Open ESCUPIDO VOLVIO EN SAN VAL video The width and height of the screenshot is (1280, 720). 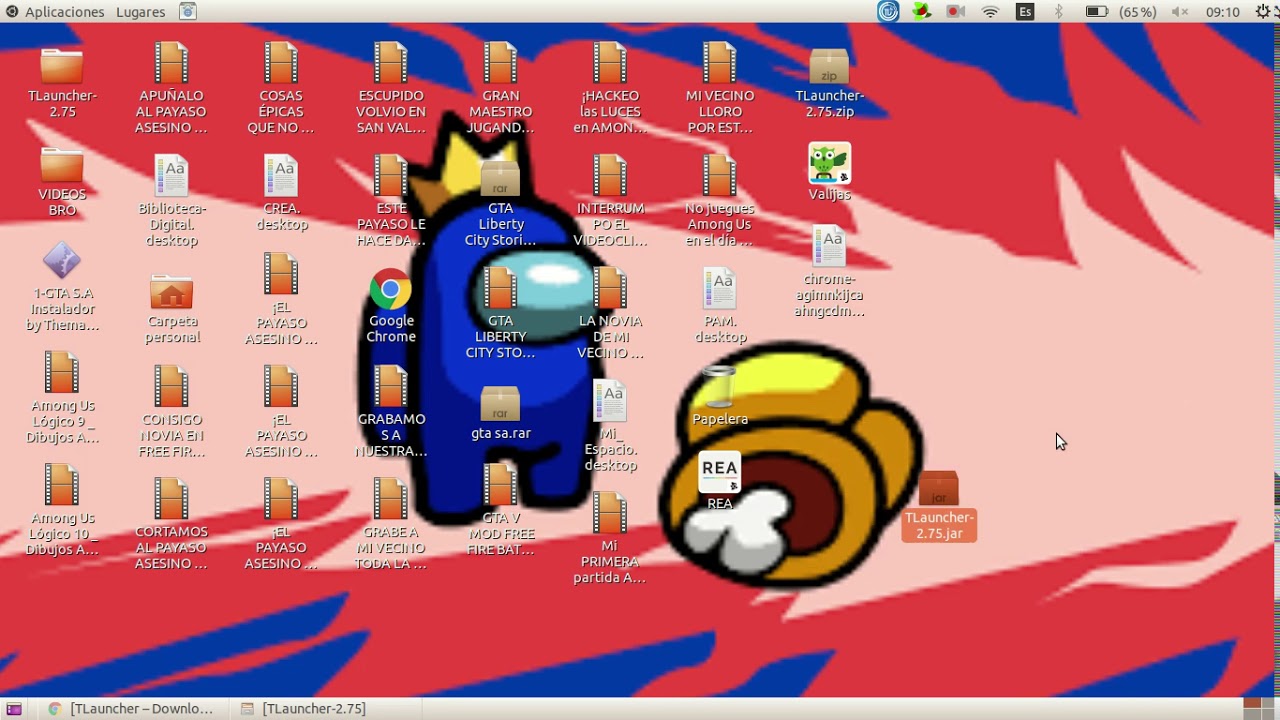pyautogui.click(x=391, y=63)
